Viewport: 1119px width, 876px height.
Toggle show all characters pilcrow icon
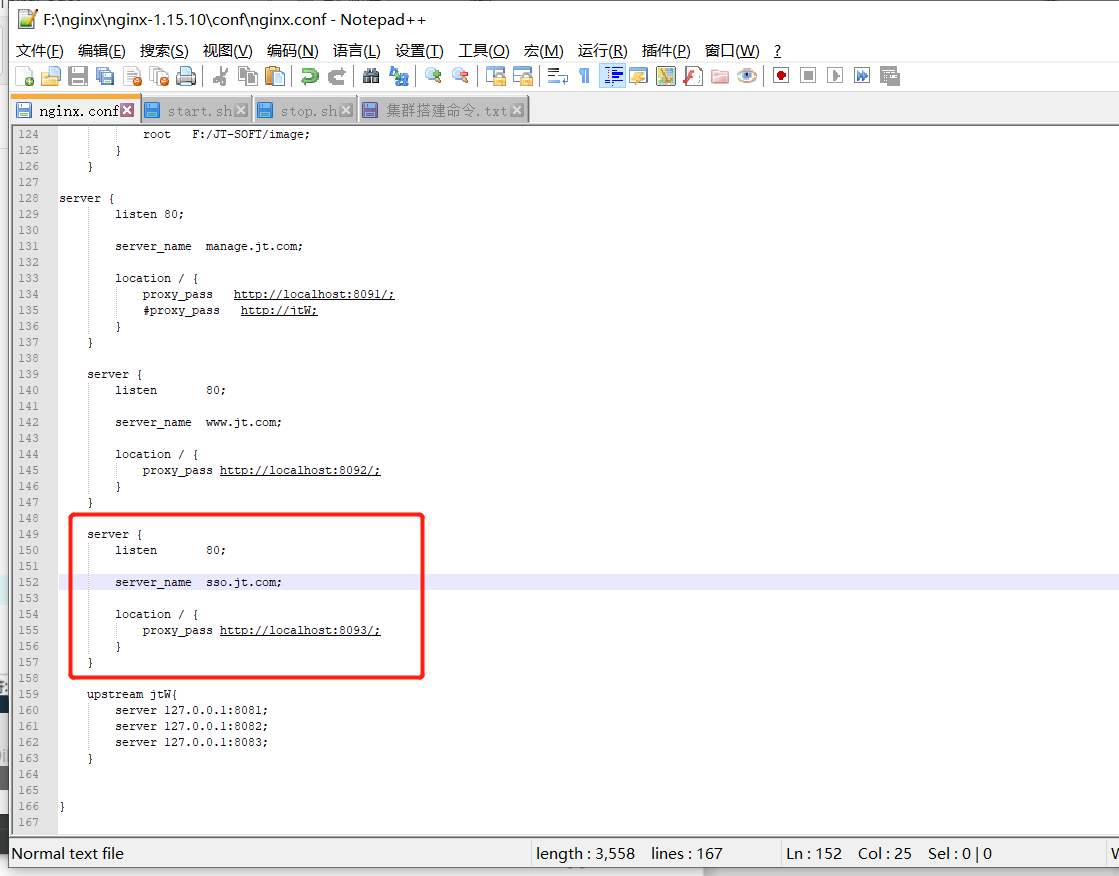(x=584, y=76)
